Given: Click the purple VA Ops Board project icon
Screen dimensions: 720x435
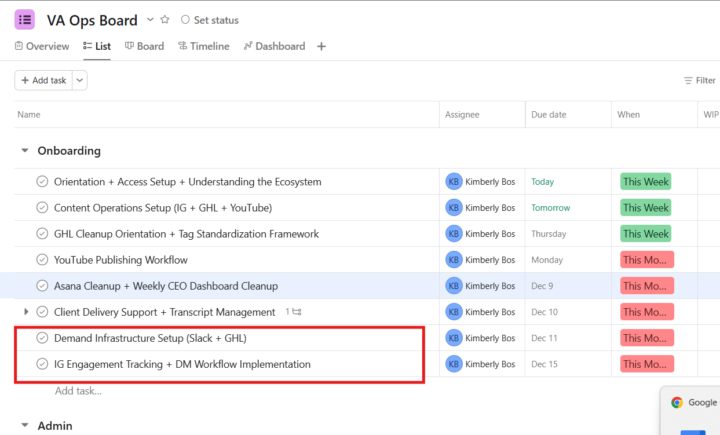Looking at the screenshot, I should [x=25, y=20].
